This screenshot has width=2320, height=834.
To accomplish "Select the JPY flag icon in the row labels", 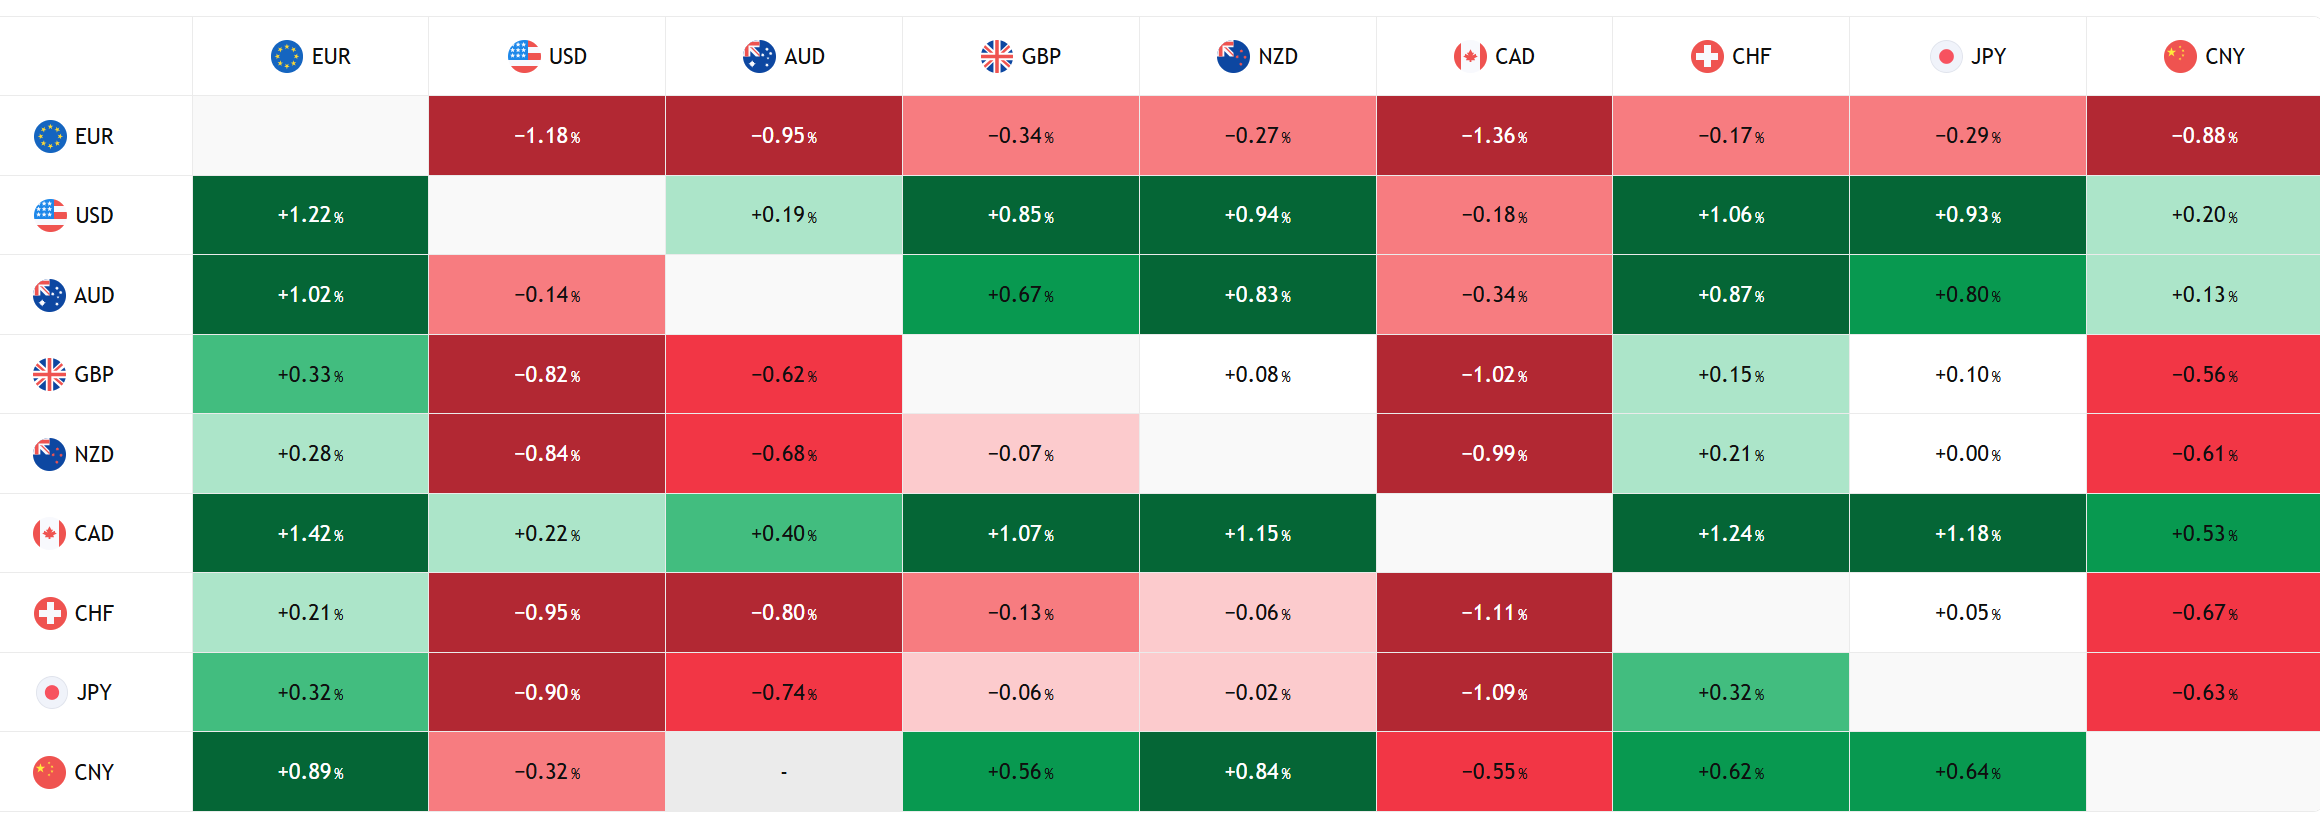I will pos(51,692).
